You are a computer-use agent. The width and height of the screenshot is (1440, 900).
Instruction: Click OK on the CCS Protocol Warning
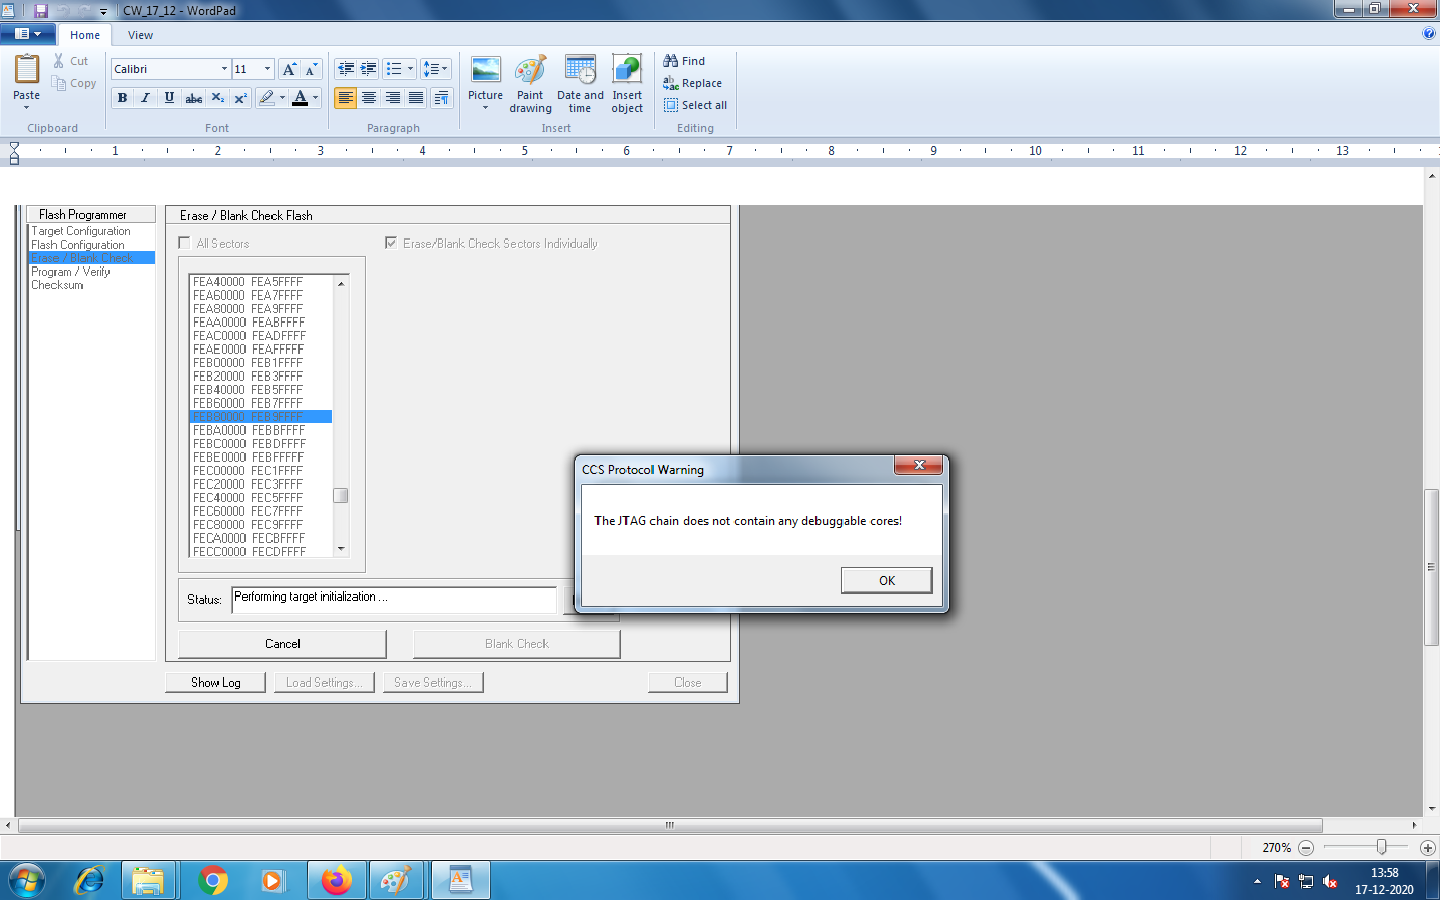[886, 580]
